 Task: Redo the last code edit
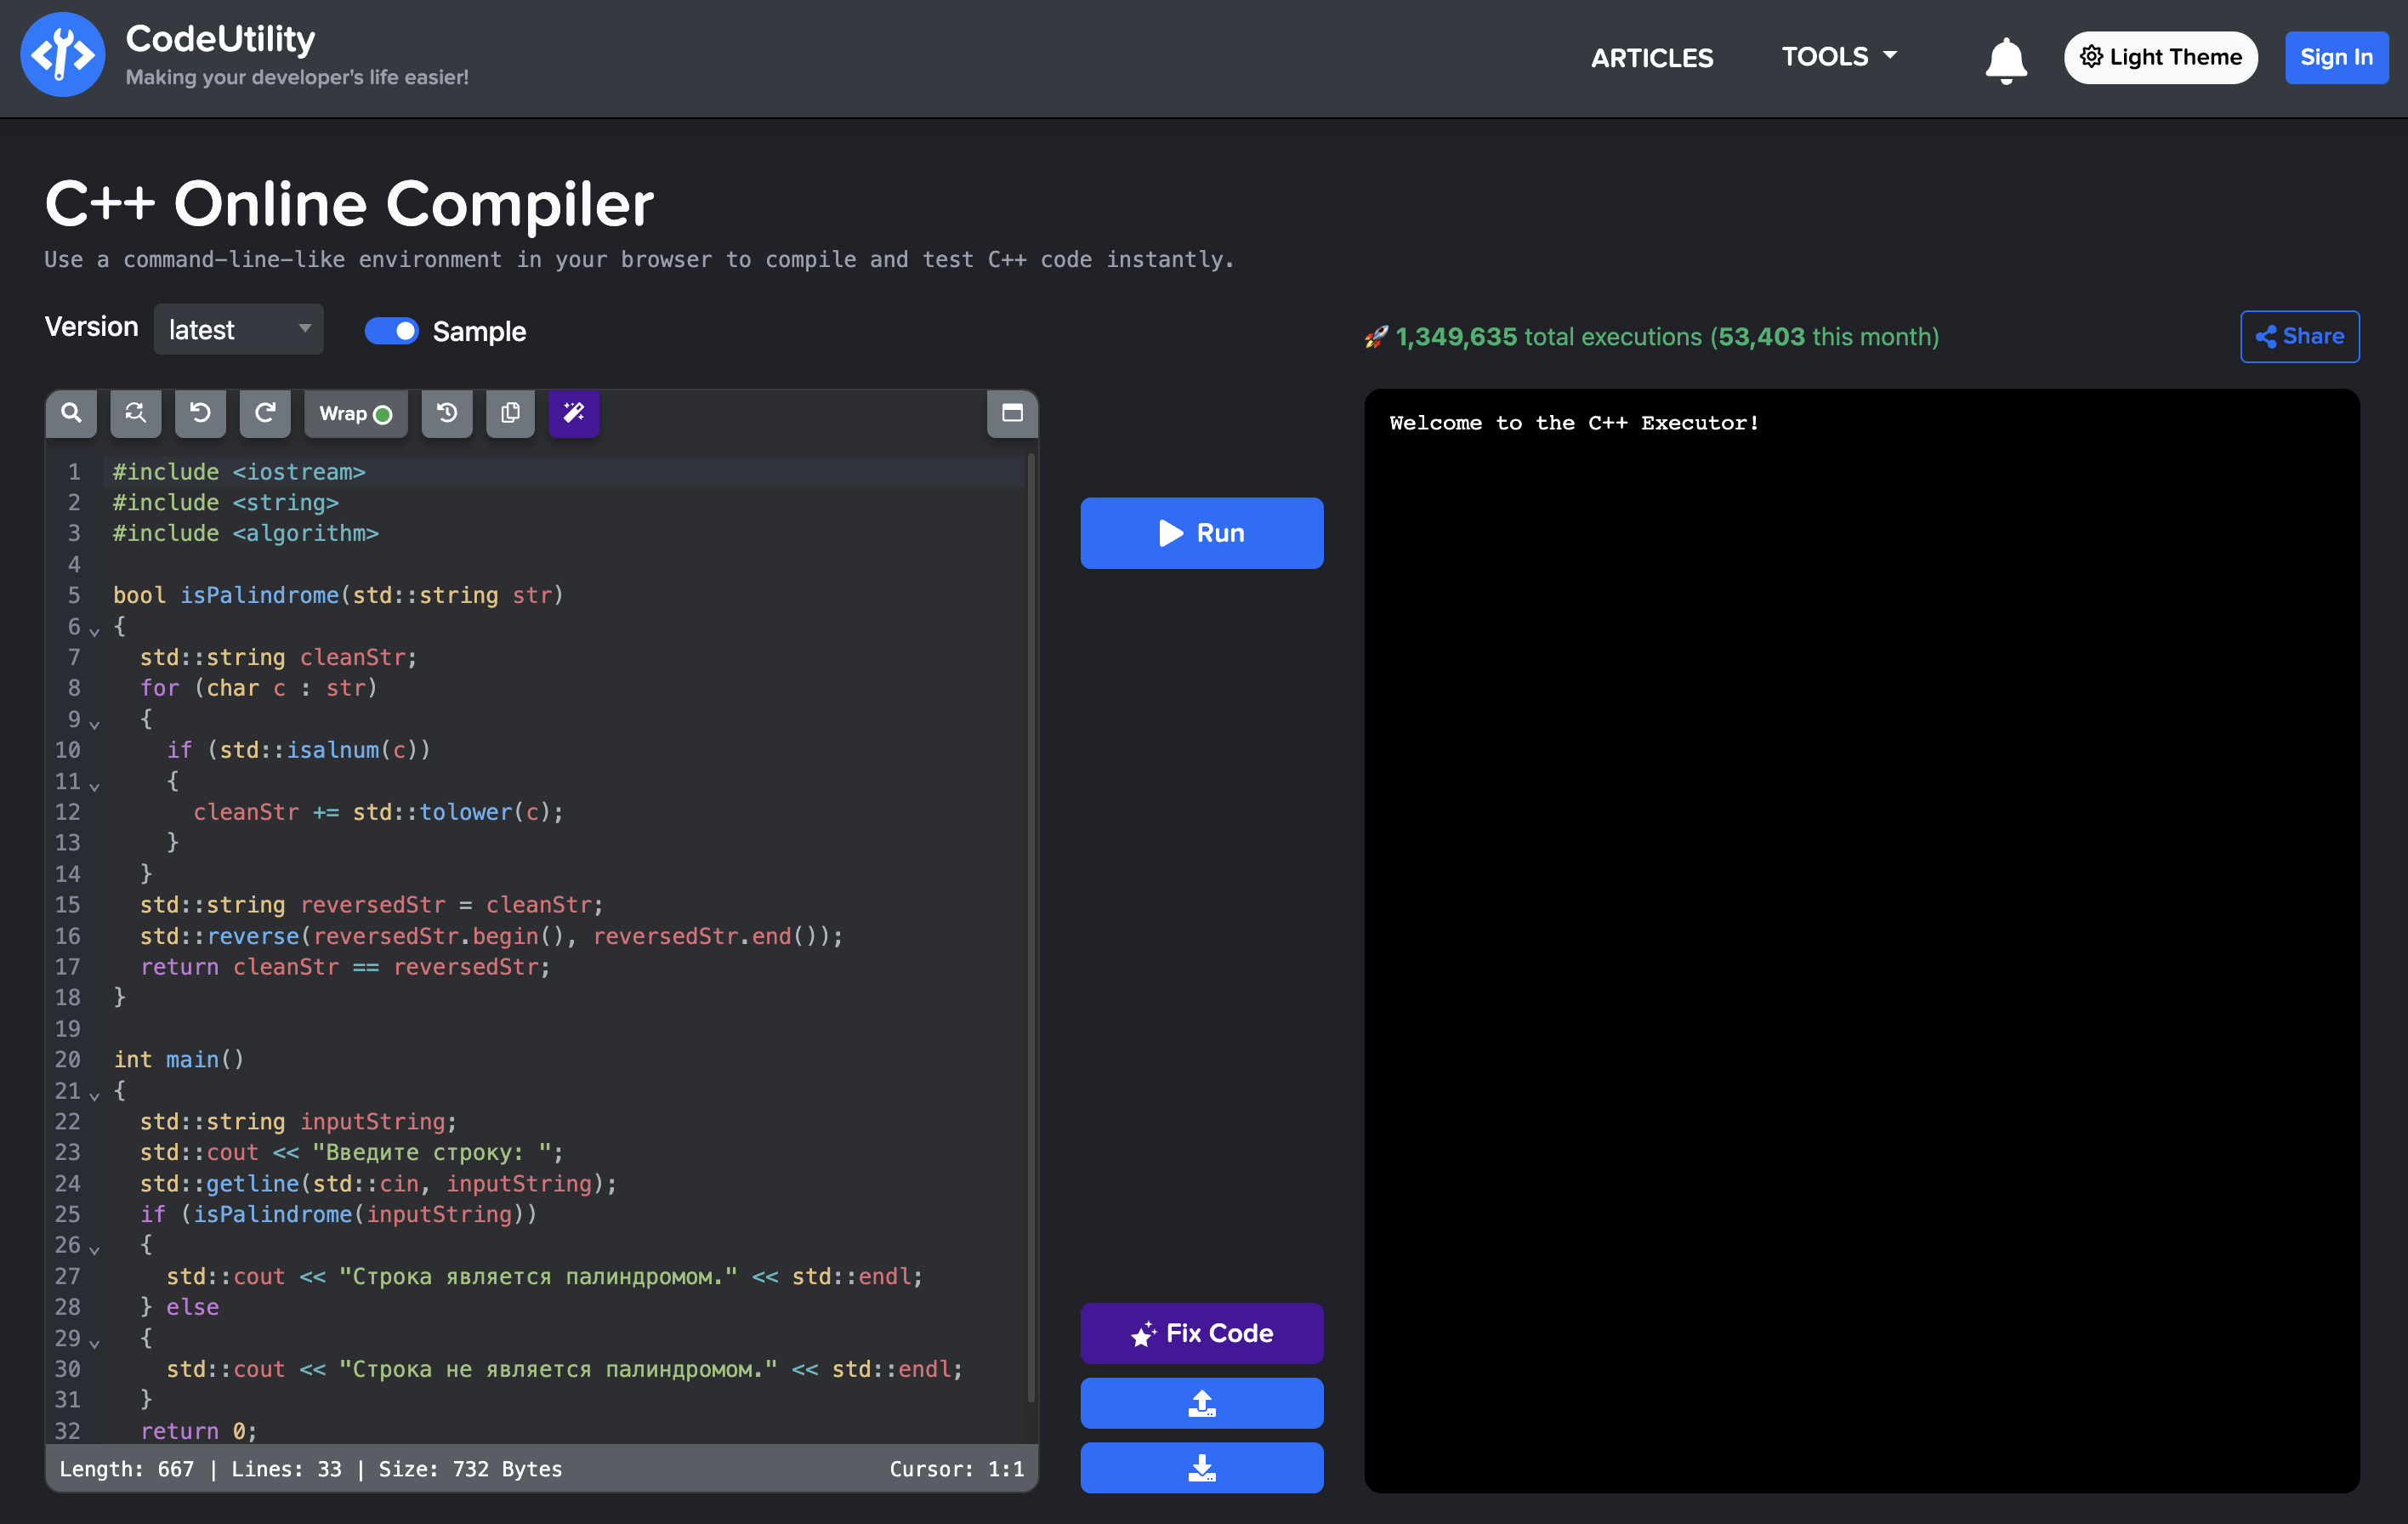click(x=265, y=413)
